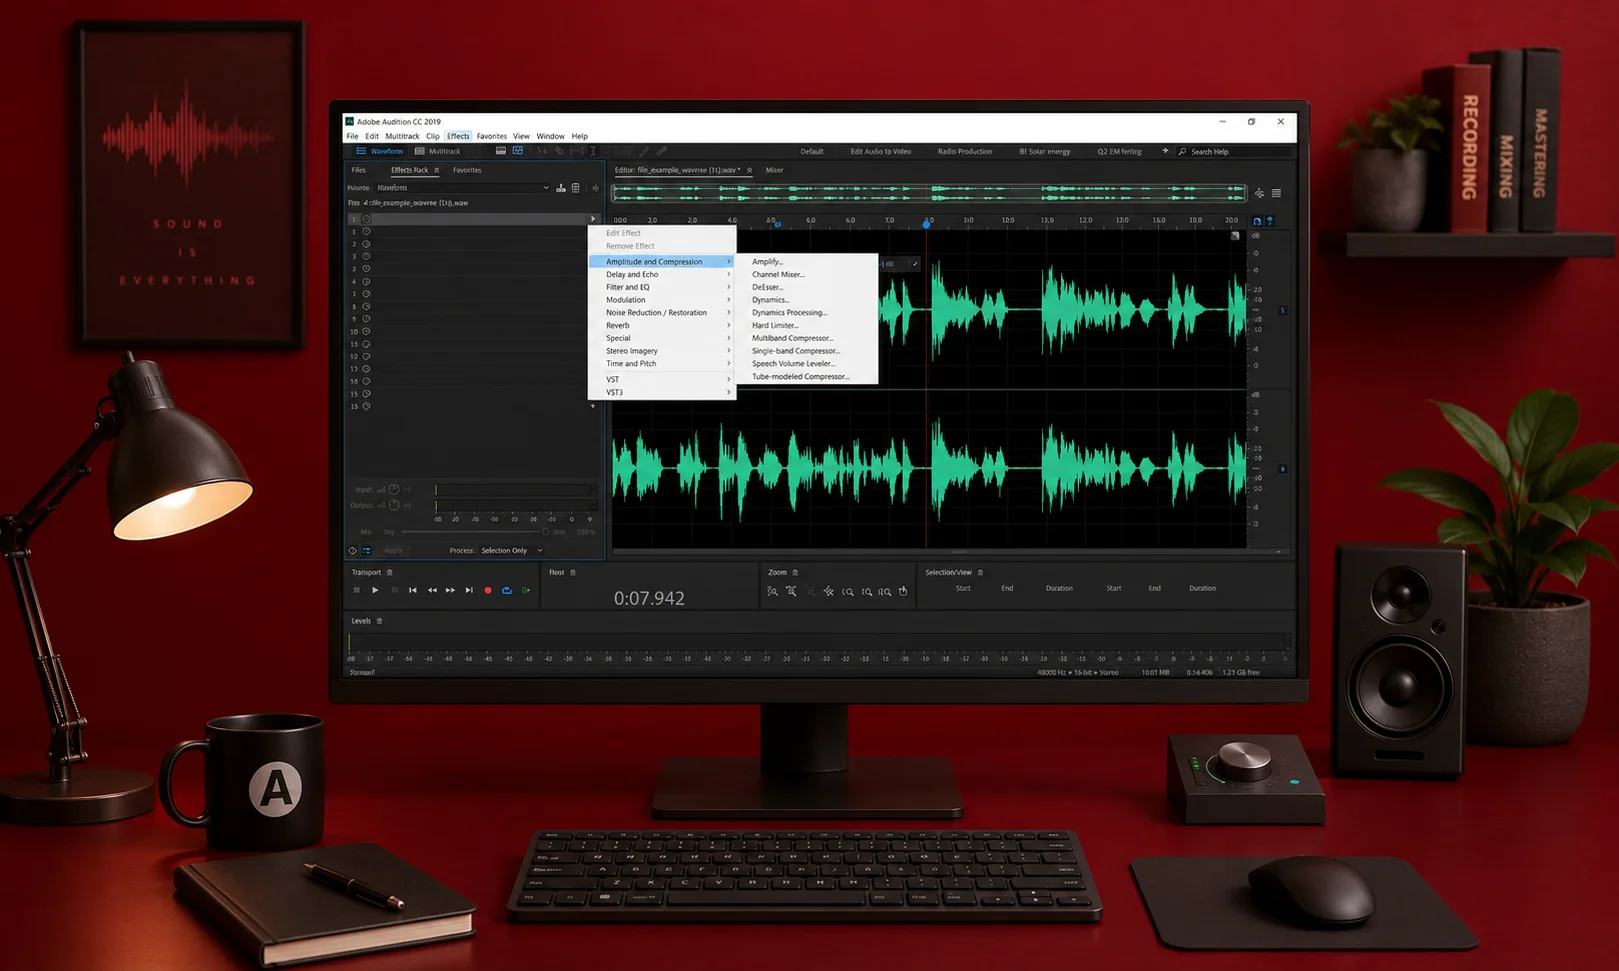The height and width of the screenshot is (971, 1619).
Task: Select the Time Selection tool
Action: click(x=593, y=151)
